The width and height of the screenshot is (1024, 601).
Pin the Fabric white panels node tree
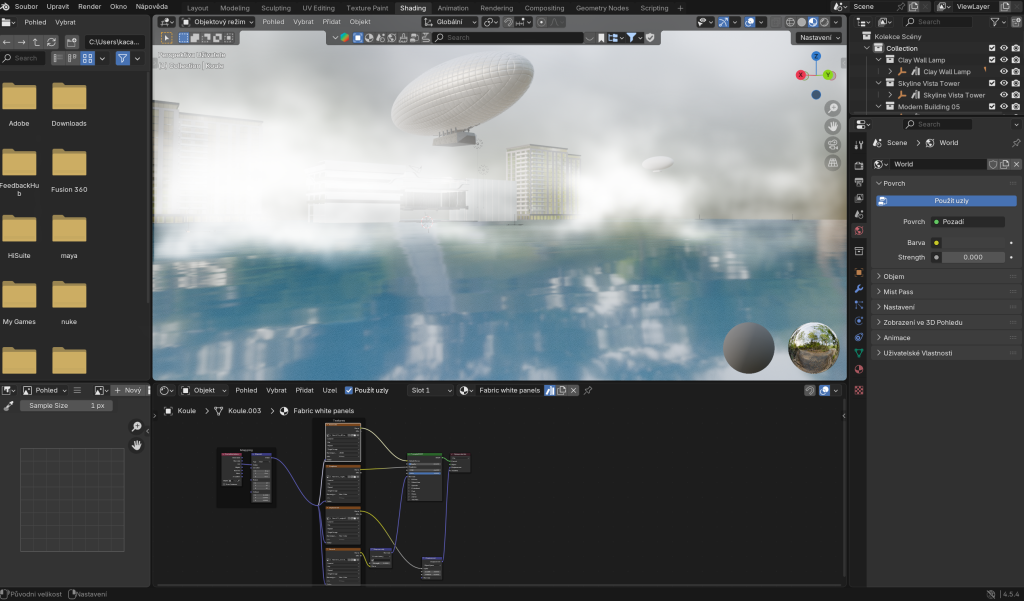coord(588,390)
